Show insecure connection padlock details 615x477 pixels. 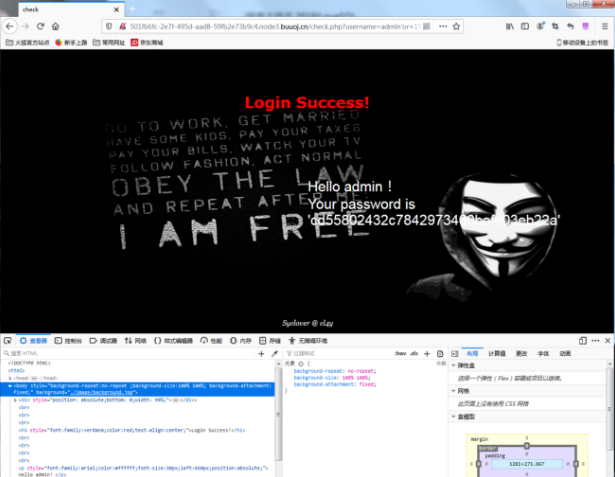pyautogui.click(x=122, y=26)
